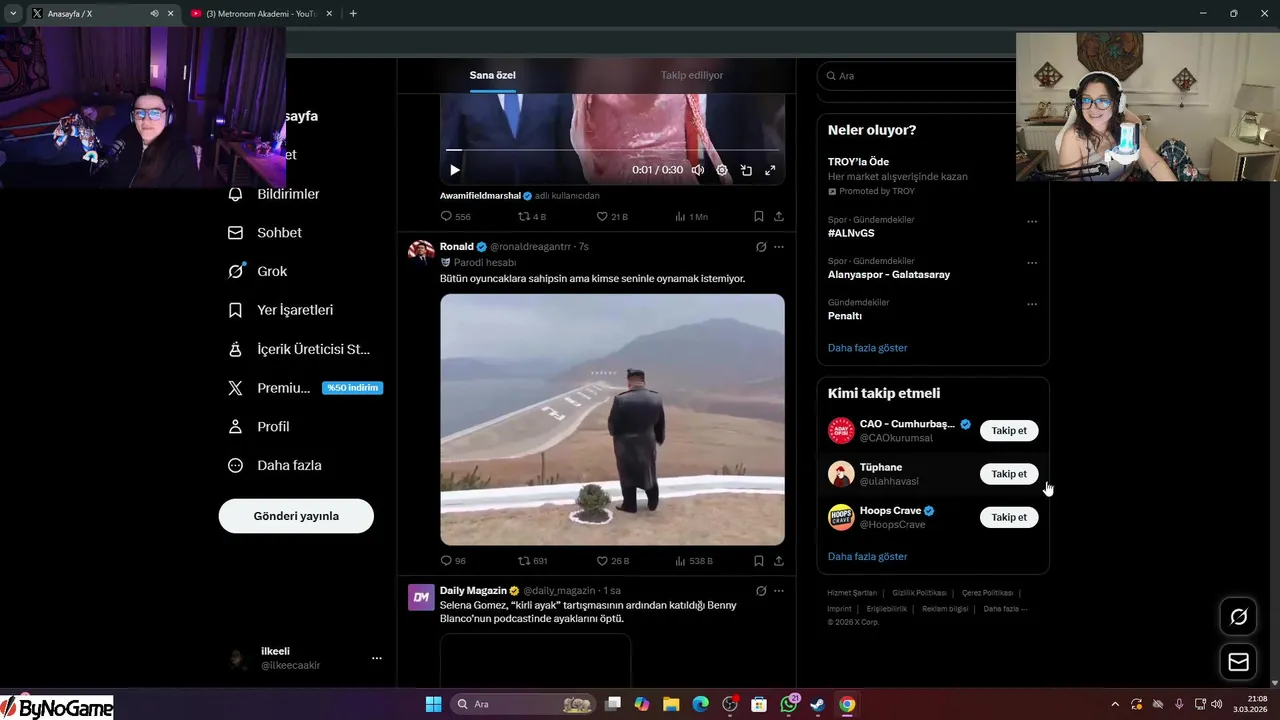The image size is (1280, 720).
Task: Open more options for #ALNvGS trend
Action: (x=1032, y=221)
